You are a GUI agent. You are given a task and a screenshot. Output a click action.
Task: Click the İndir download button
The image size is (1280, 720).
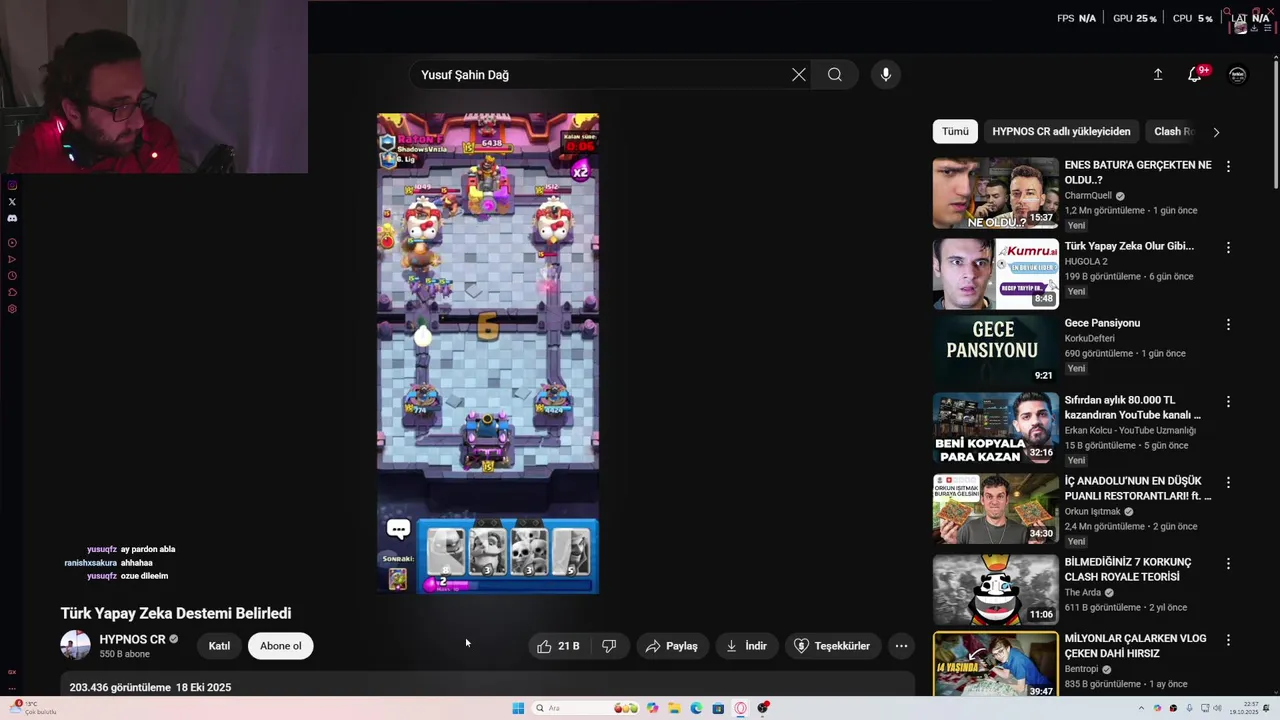[746, 646]
